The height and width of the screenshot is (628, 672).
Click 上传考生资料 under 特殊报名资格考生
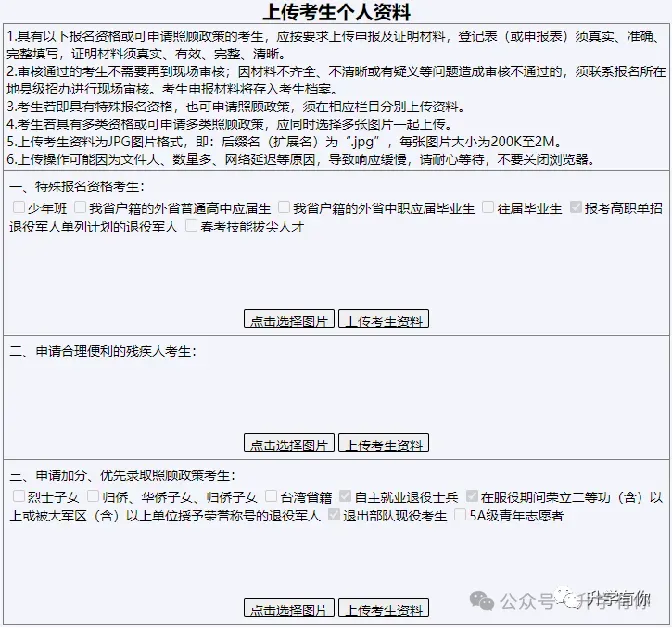(384, 319)
